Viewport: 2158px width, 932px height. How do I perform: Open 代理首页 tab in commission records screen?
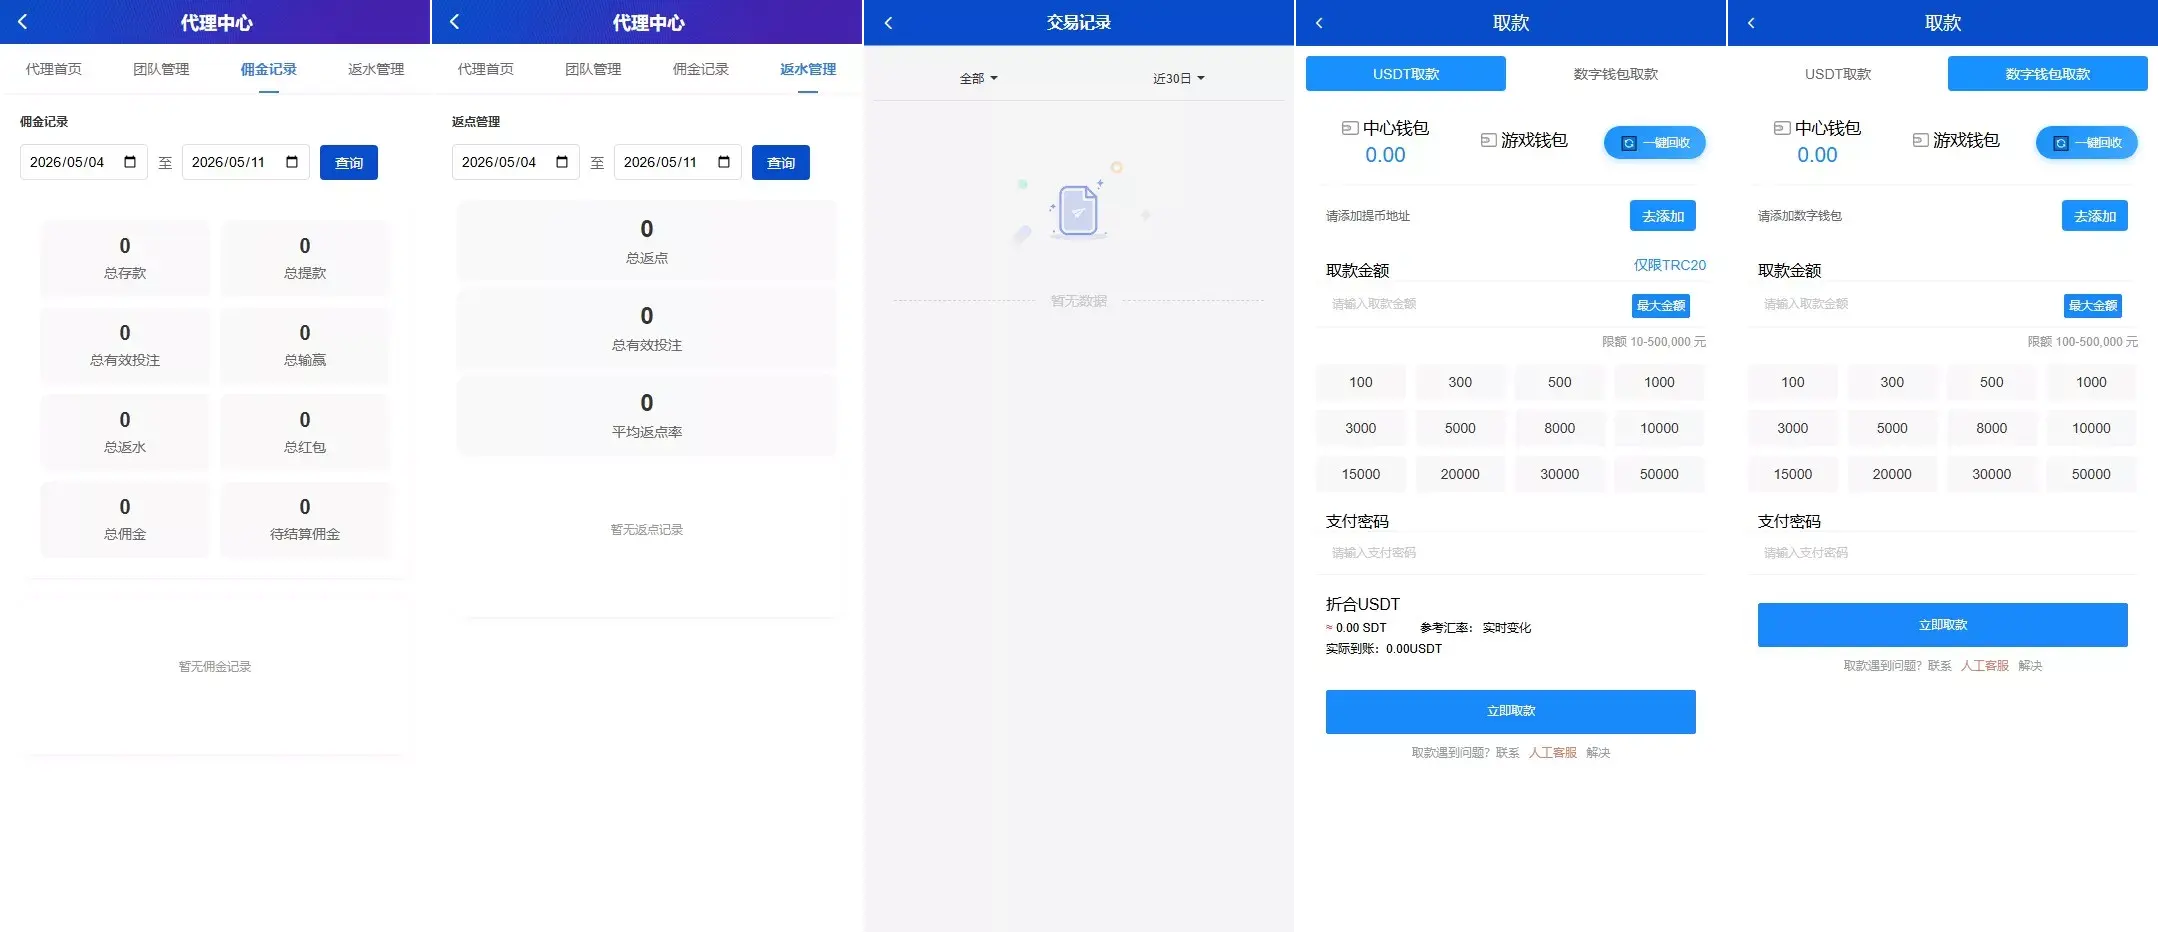[x=54, y=69]
